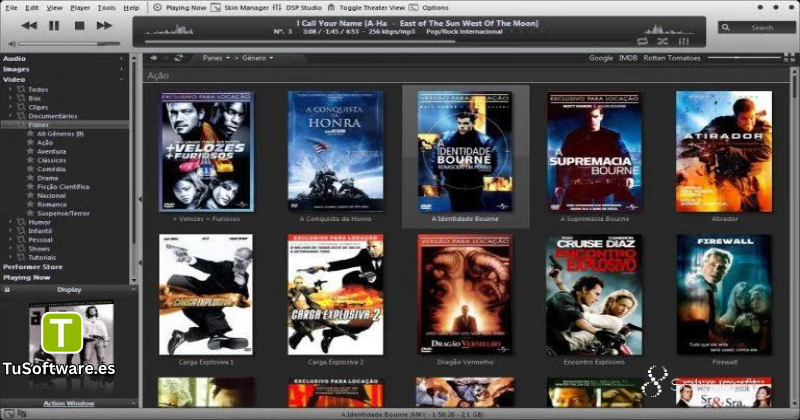Open the Help menu
Screen dimensions: 800x420
click(x=131, y=8)
